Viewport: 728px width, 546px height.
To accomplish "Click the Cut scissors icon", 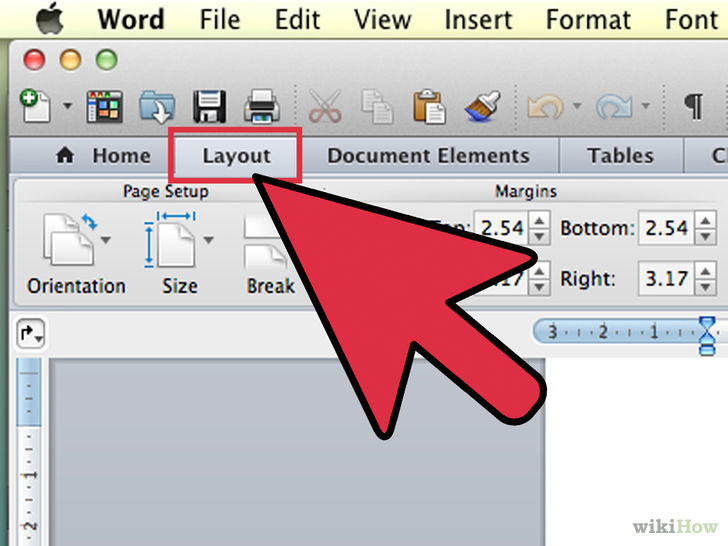I will pyautogui.click(x=325, y=106).
